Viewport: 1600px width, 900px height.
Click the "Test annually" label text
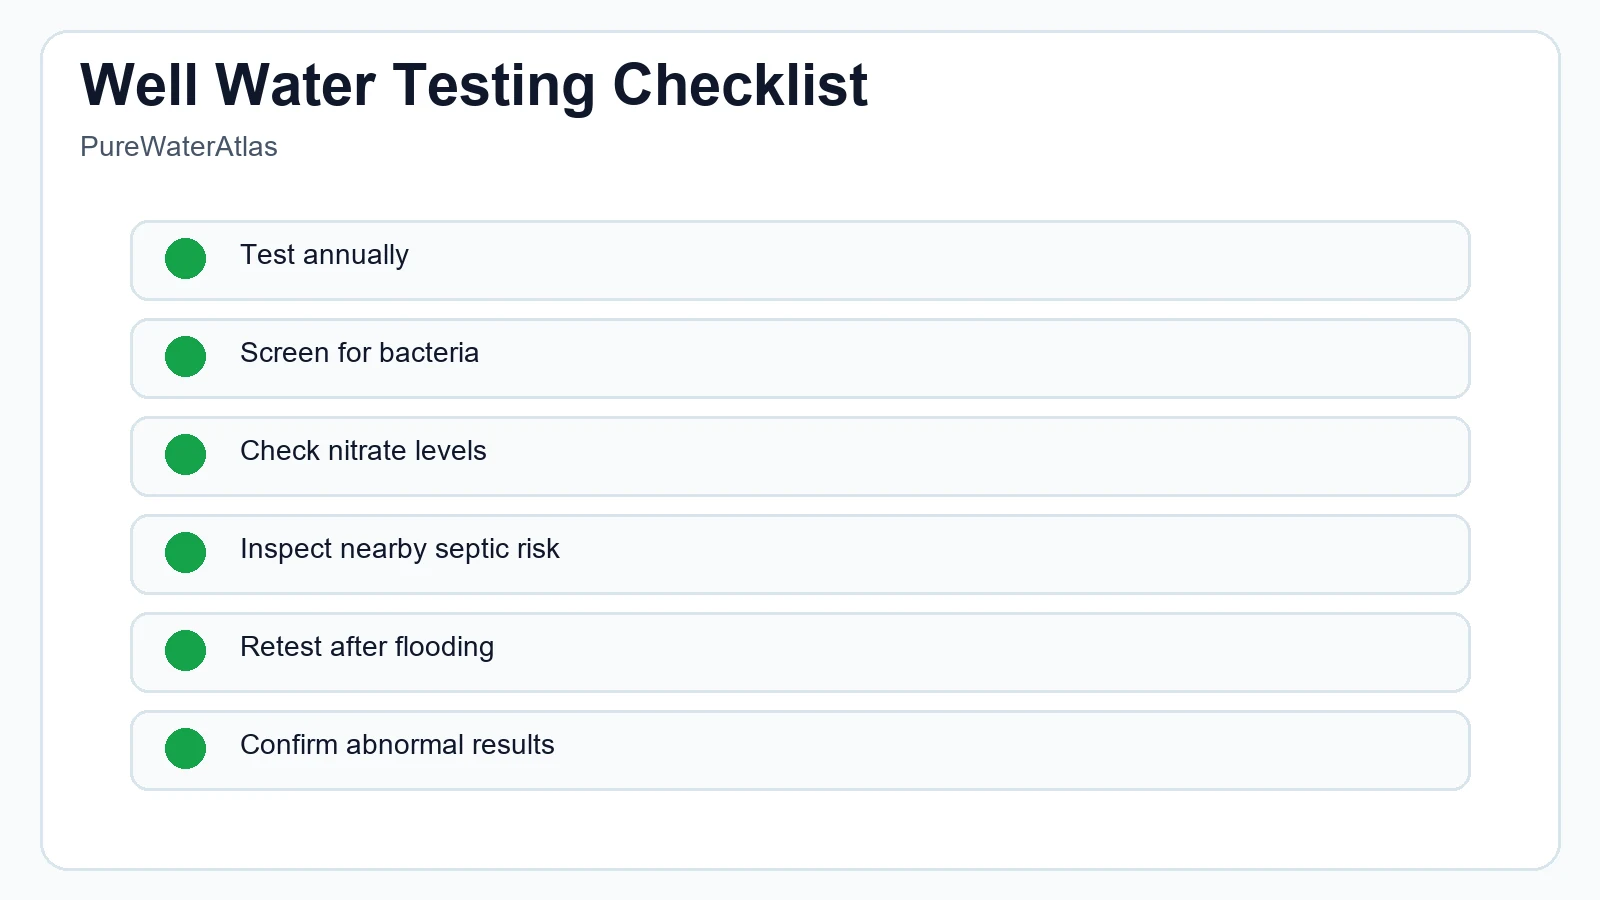click(x=324, y=255)
